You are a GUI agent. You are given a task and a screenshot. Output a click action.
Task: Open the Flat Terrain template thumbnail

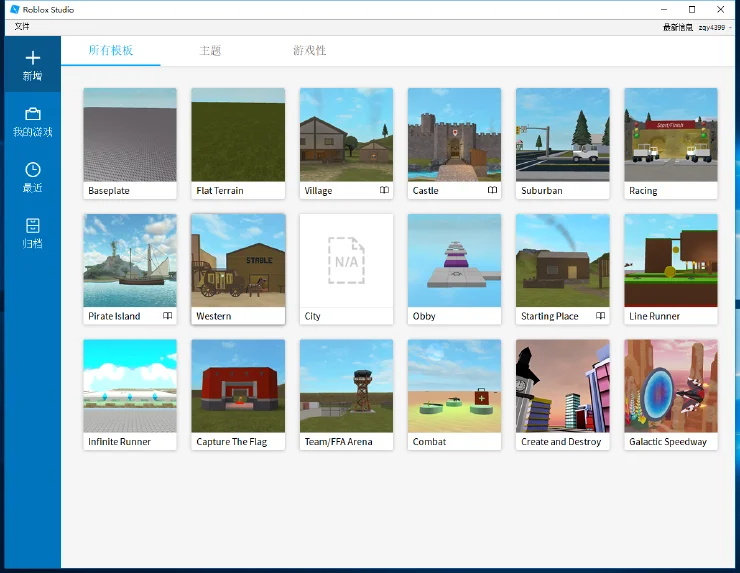click(238, 135)
